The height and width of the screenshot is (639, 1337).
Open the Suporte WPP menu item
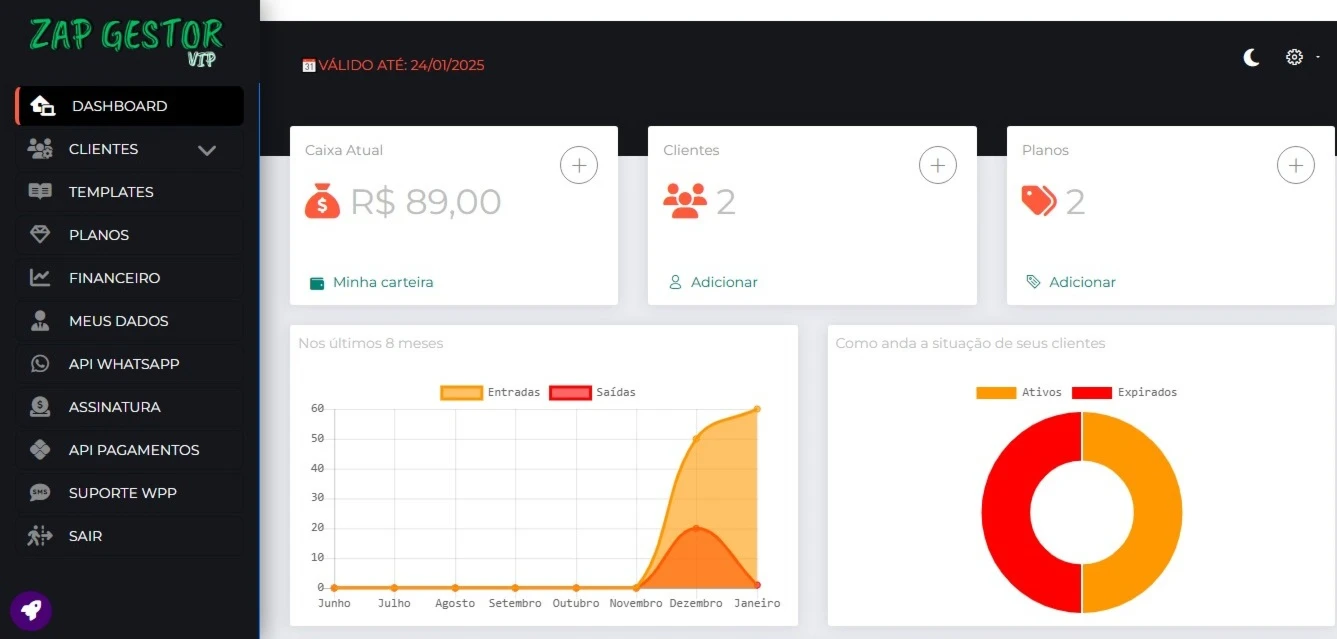[129, 493]
